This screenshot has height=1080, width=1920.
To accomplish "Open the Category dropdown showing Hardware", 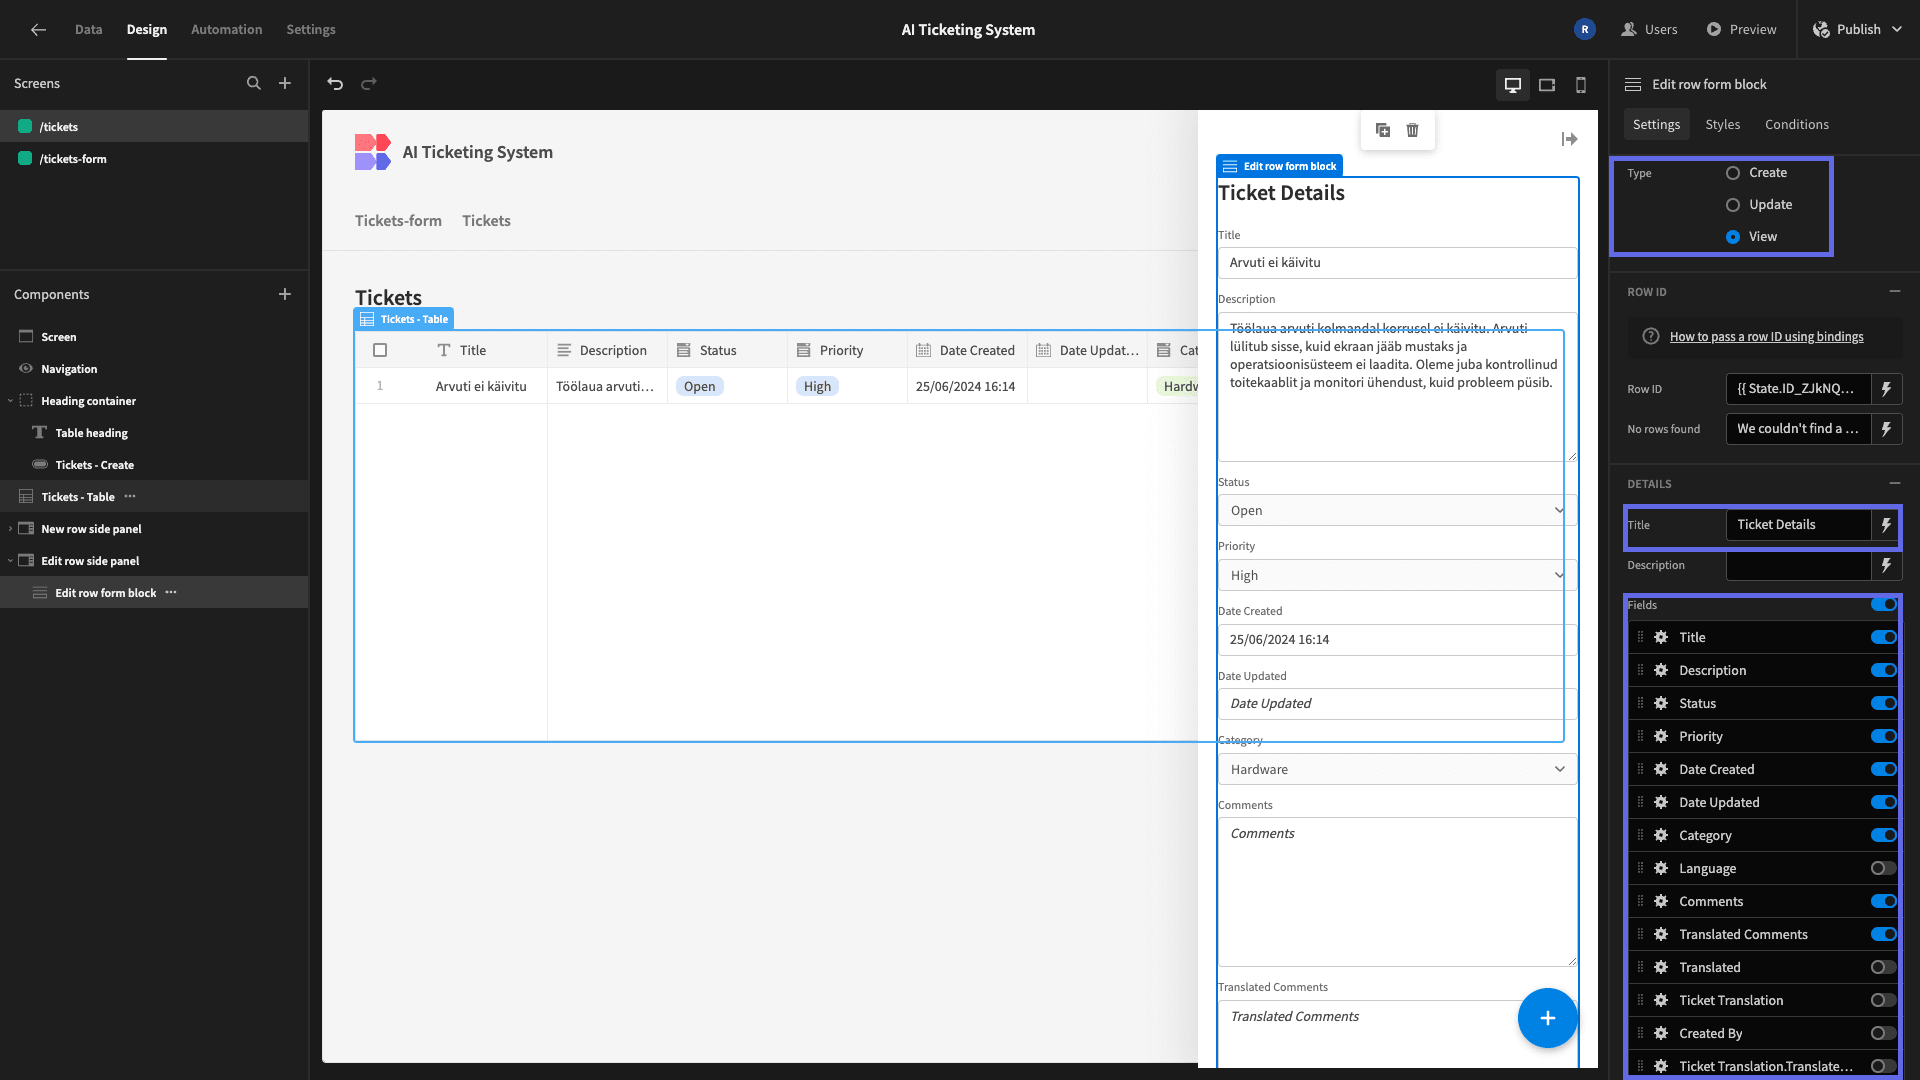I will (1397, 769).
